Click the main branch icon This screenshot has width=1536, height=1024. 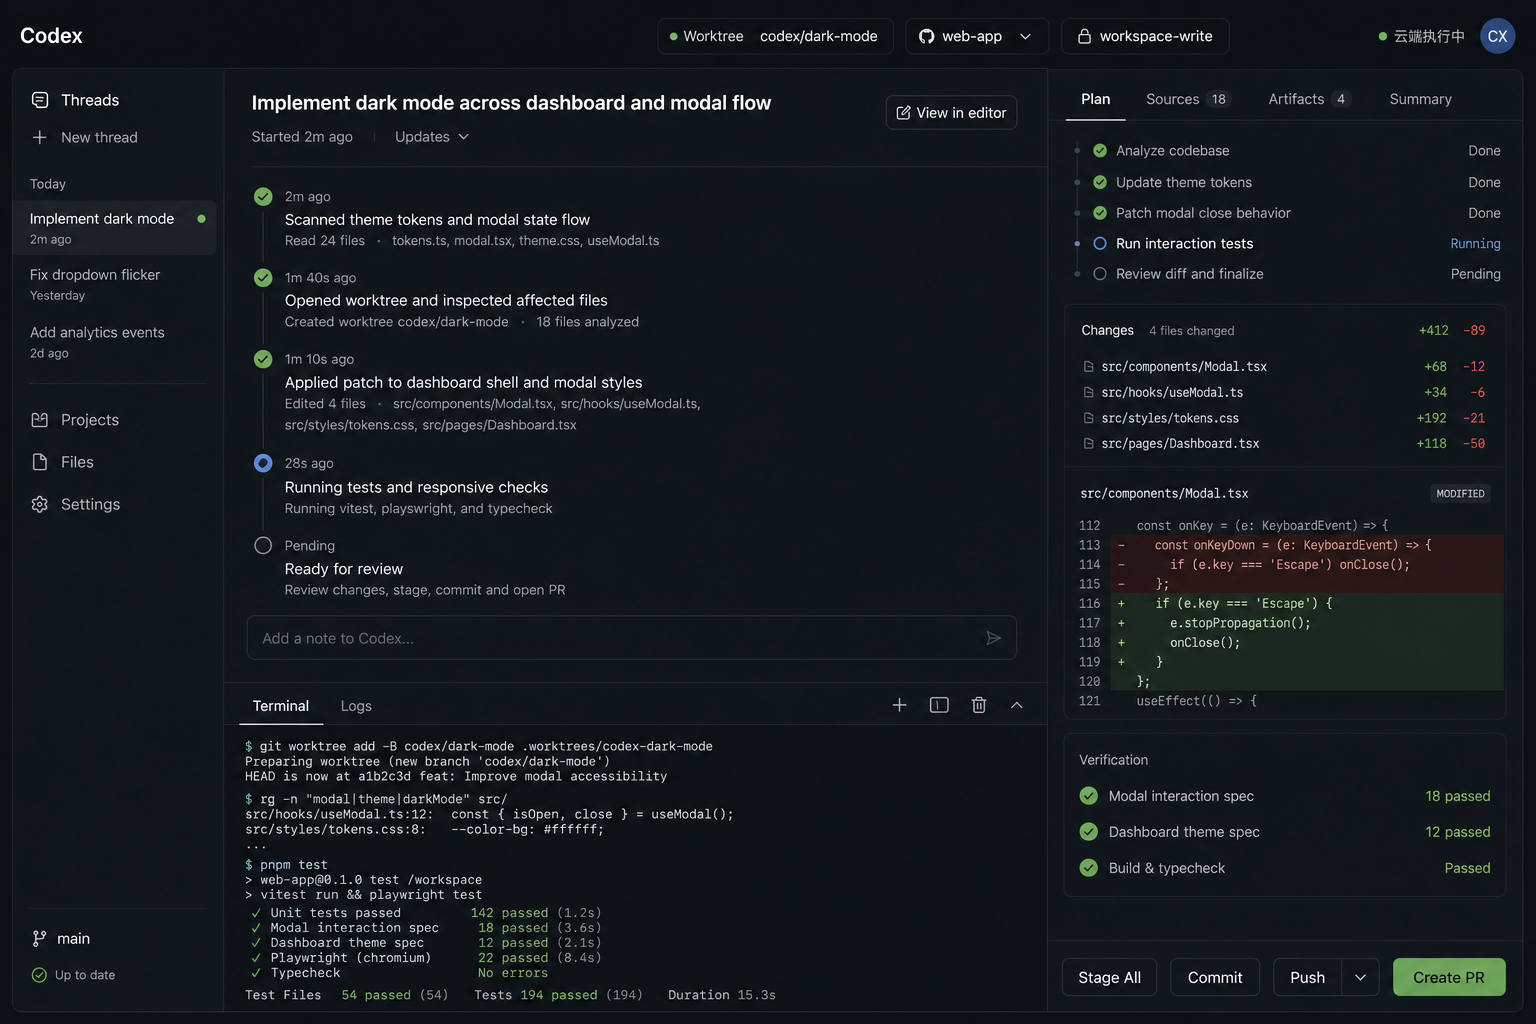coord(39,938)
